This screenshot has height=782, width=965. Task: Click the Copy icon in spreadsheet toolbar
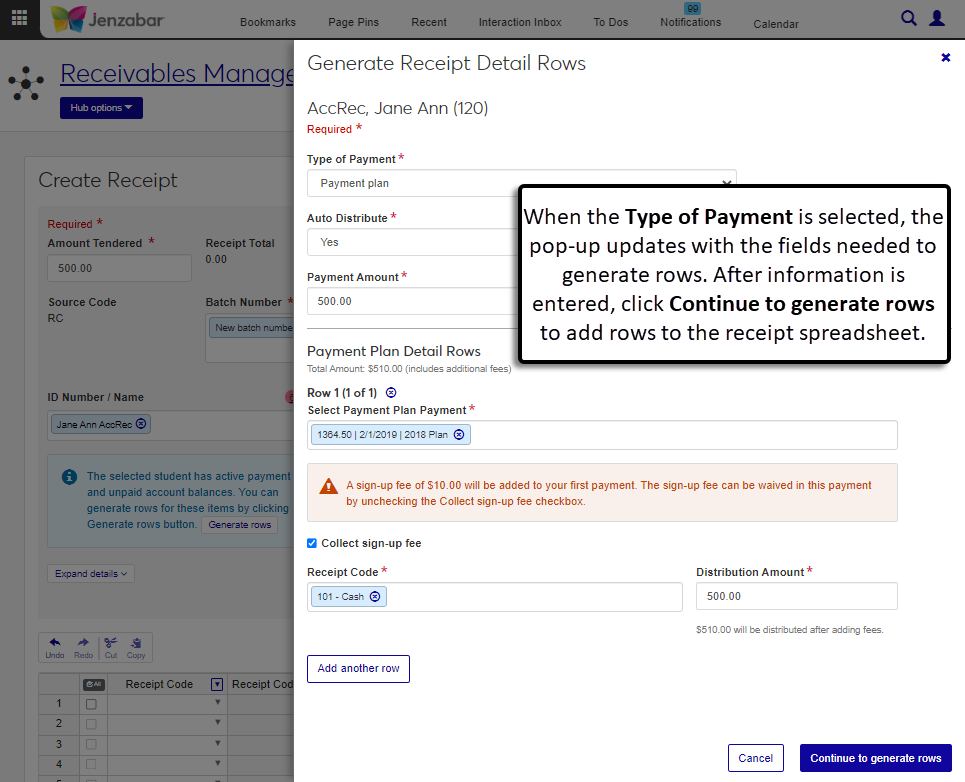point(136,646)
